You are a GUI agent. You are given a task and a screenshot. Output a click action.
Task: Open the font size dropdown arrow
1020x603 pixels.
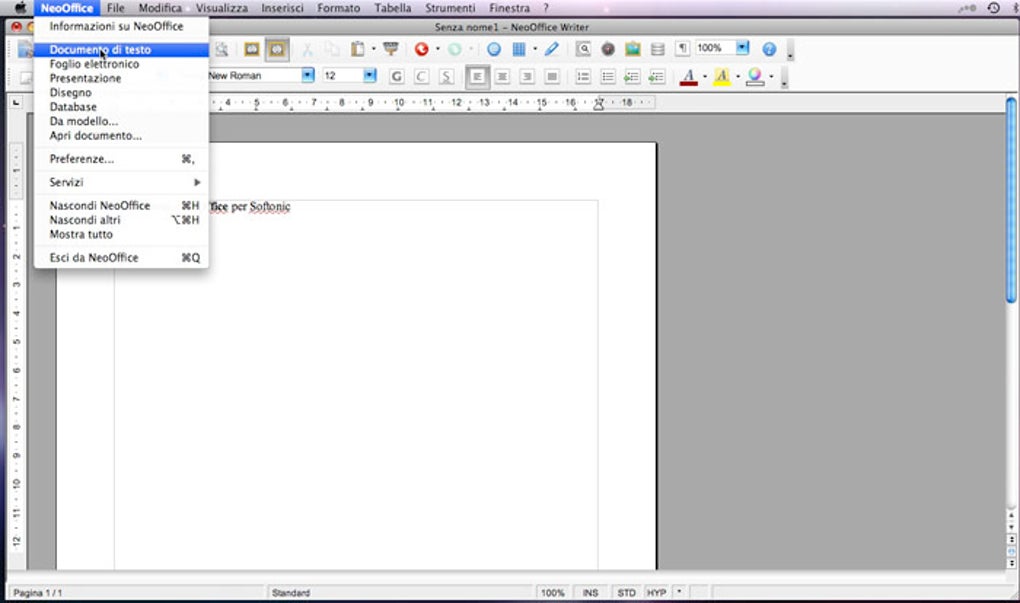pos(370,75)
